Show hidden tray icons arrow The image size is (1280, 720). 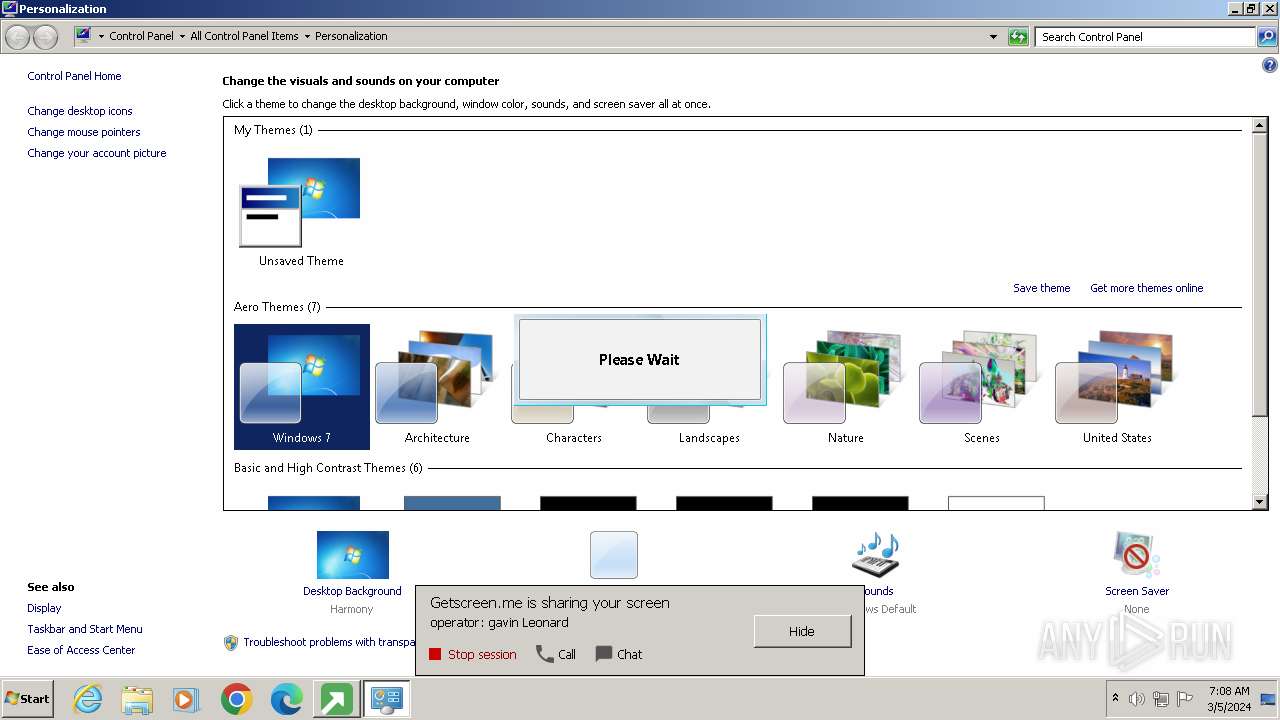pos(1115,698)
